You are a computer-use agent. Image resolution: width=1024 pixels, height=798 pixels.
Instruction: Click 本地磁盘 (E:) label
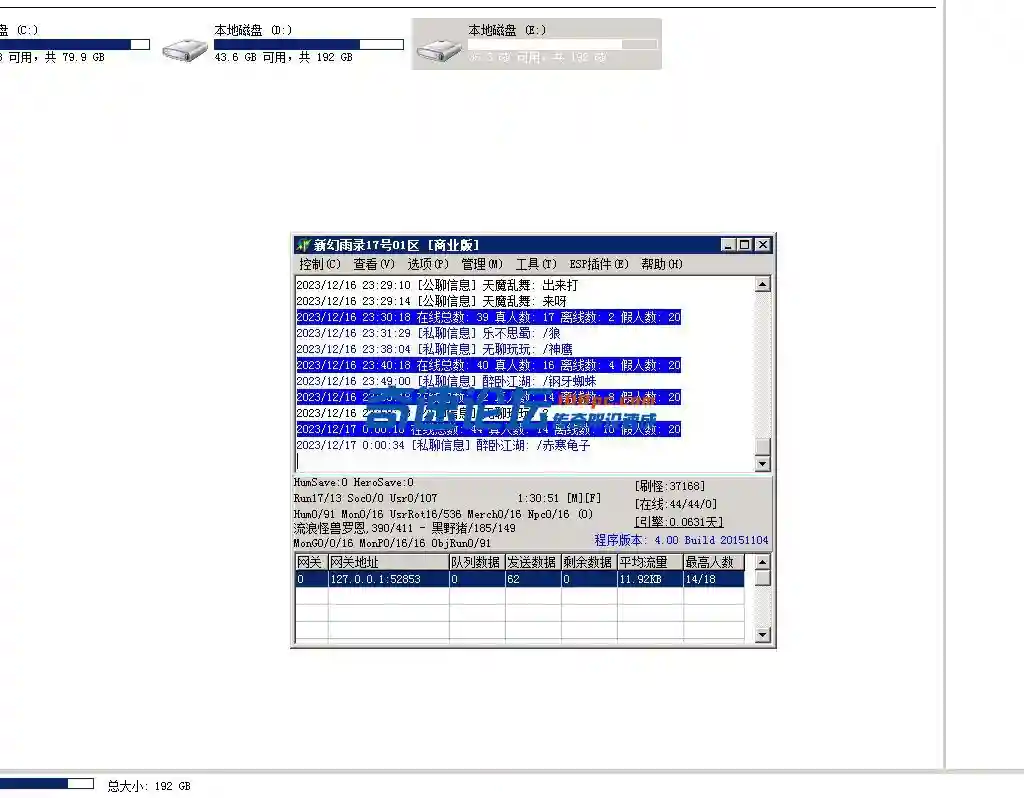pos(507,30)
